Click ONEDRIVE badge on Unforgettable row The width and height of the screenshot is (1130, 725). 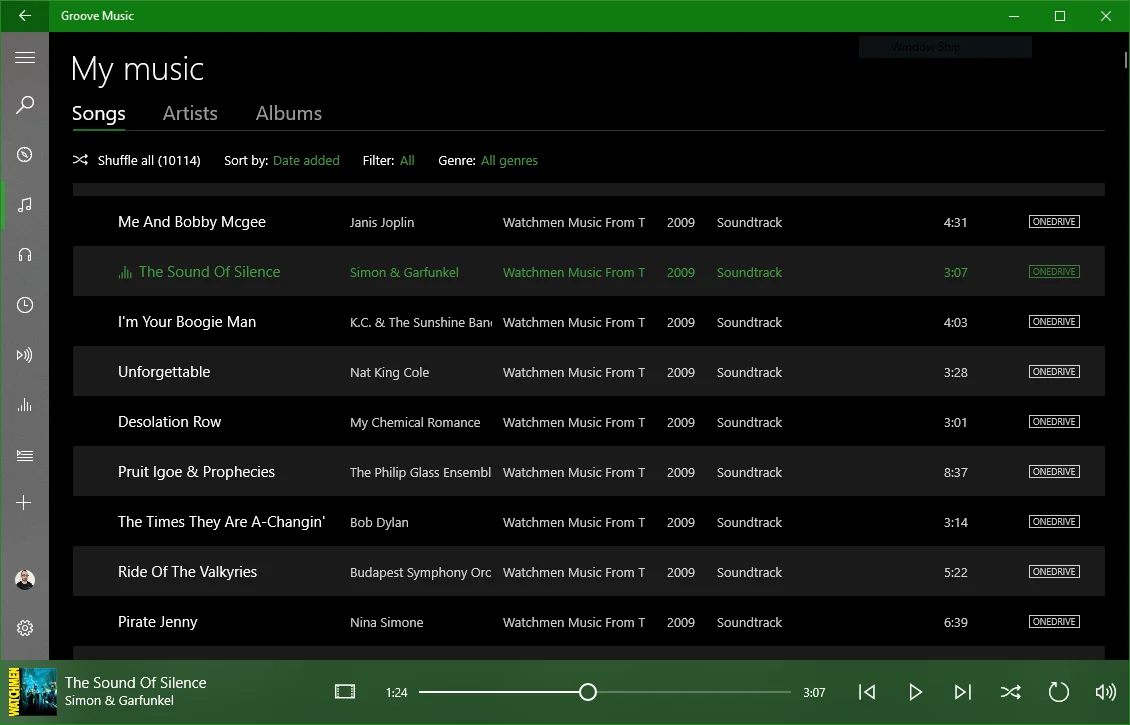[1054, 372]
